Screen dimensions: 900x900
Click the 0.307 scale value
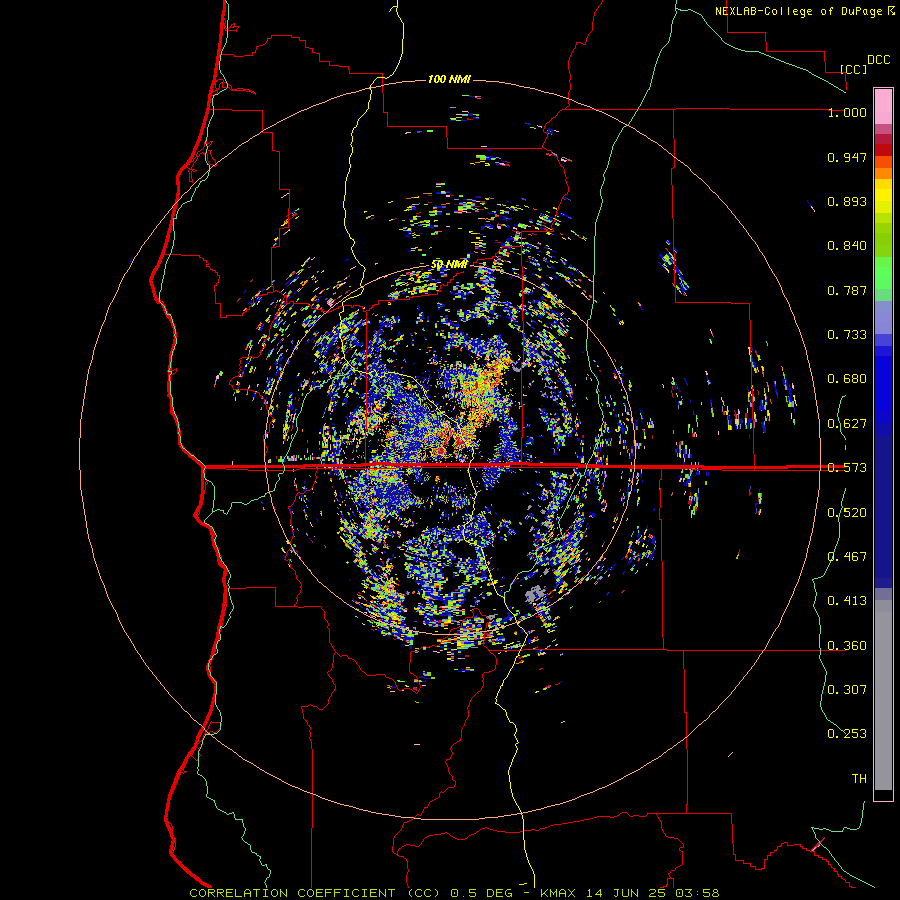tap(847, 690)
